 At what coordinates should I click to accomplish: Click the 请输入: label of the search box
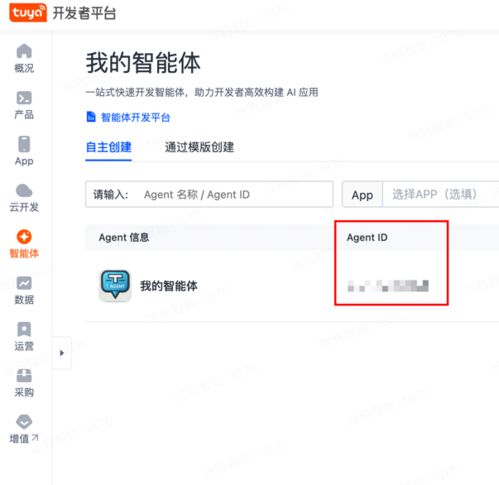point(111,194)
